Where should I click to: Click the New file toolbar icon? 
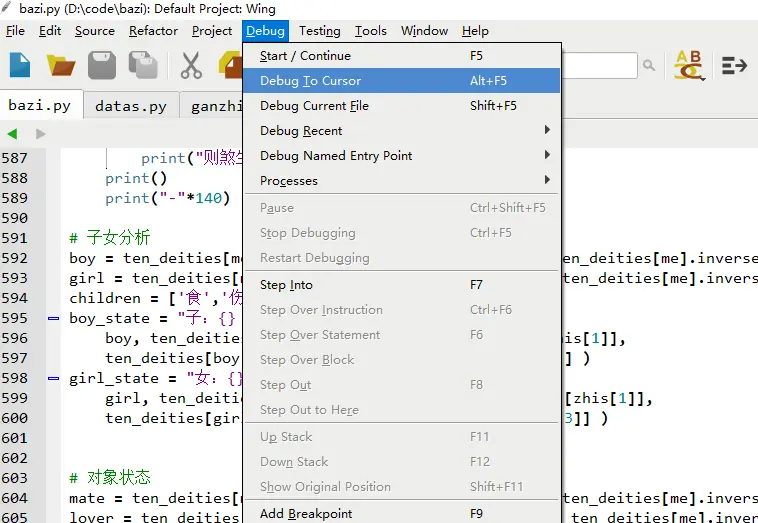tap(20, 65)
